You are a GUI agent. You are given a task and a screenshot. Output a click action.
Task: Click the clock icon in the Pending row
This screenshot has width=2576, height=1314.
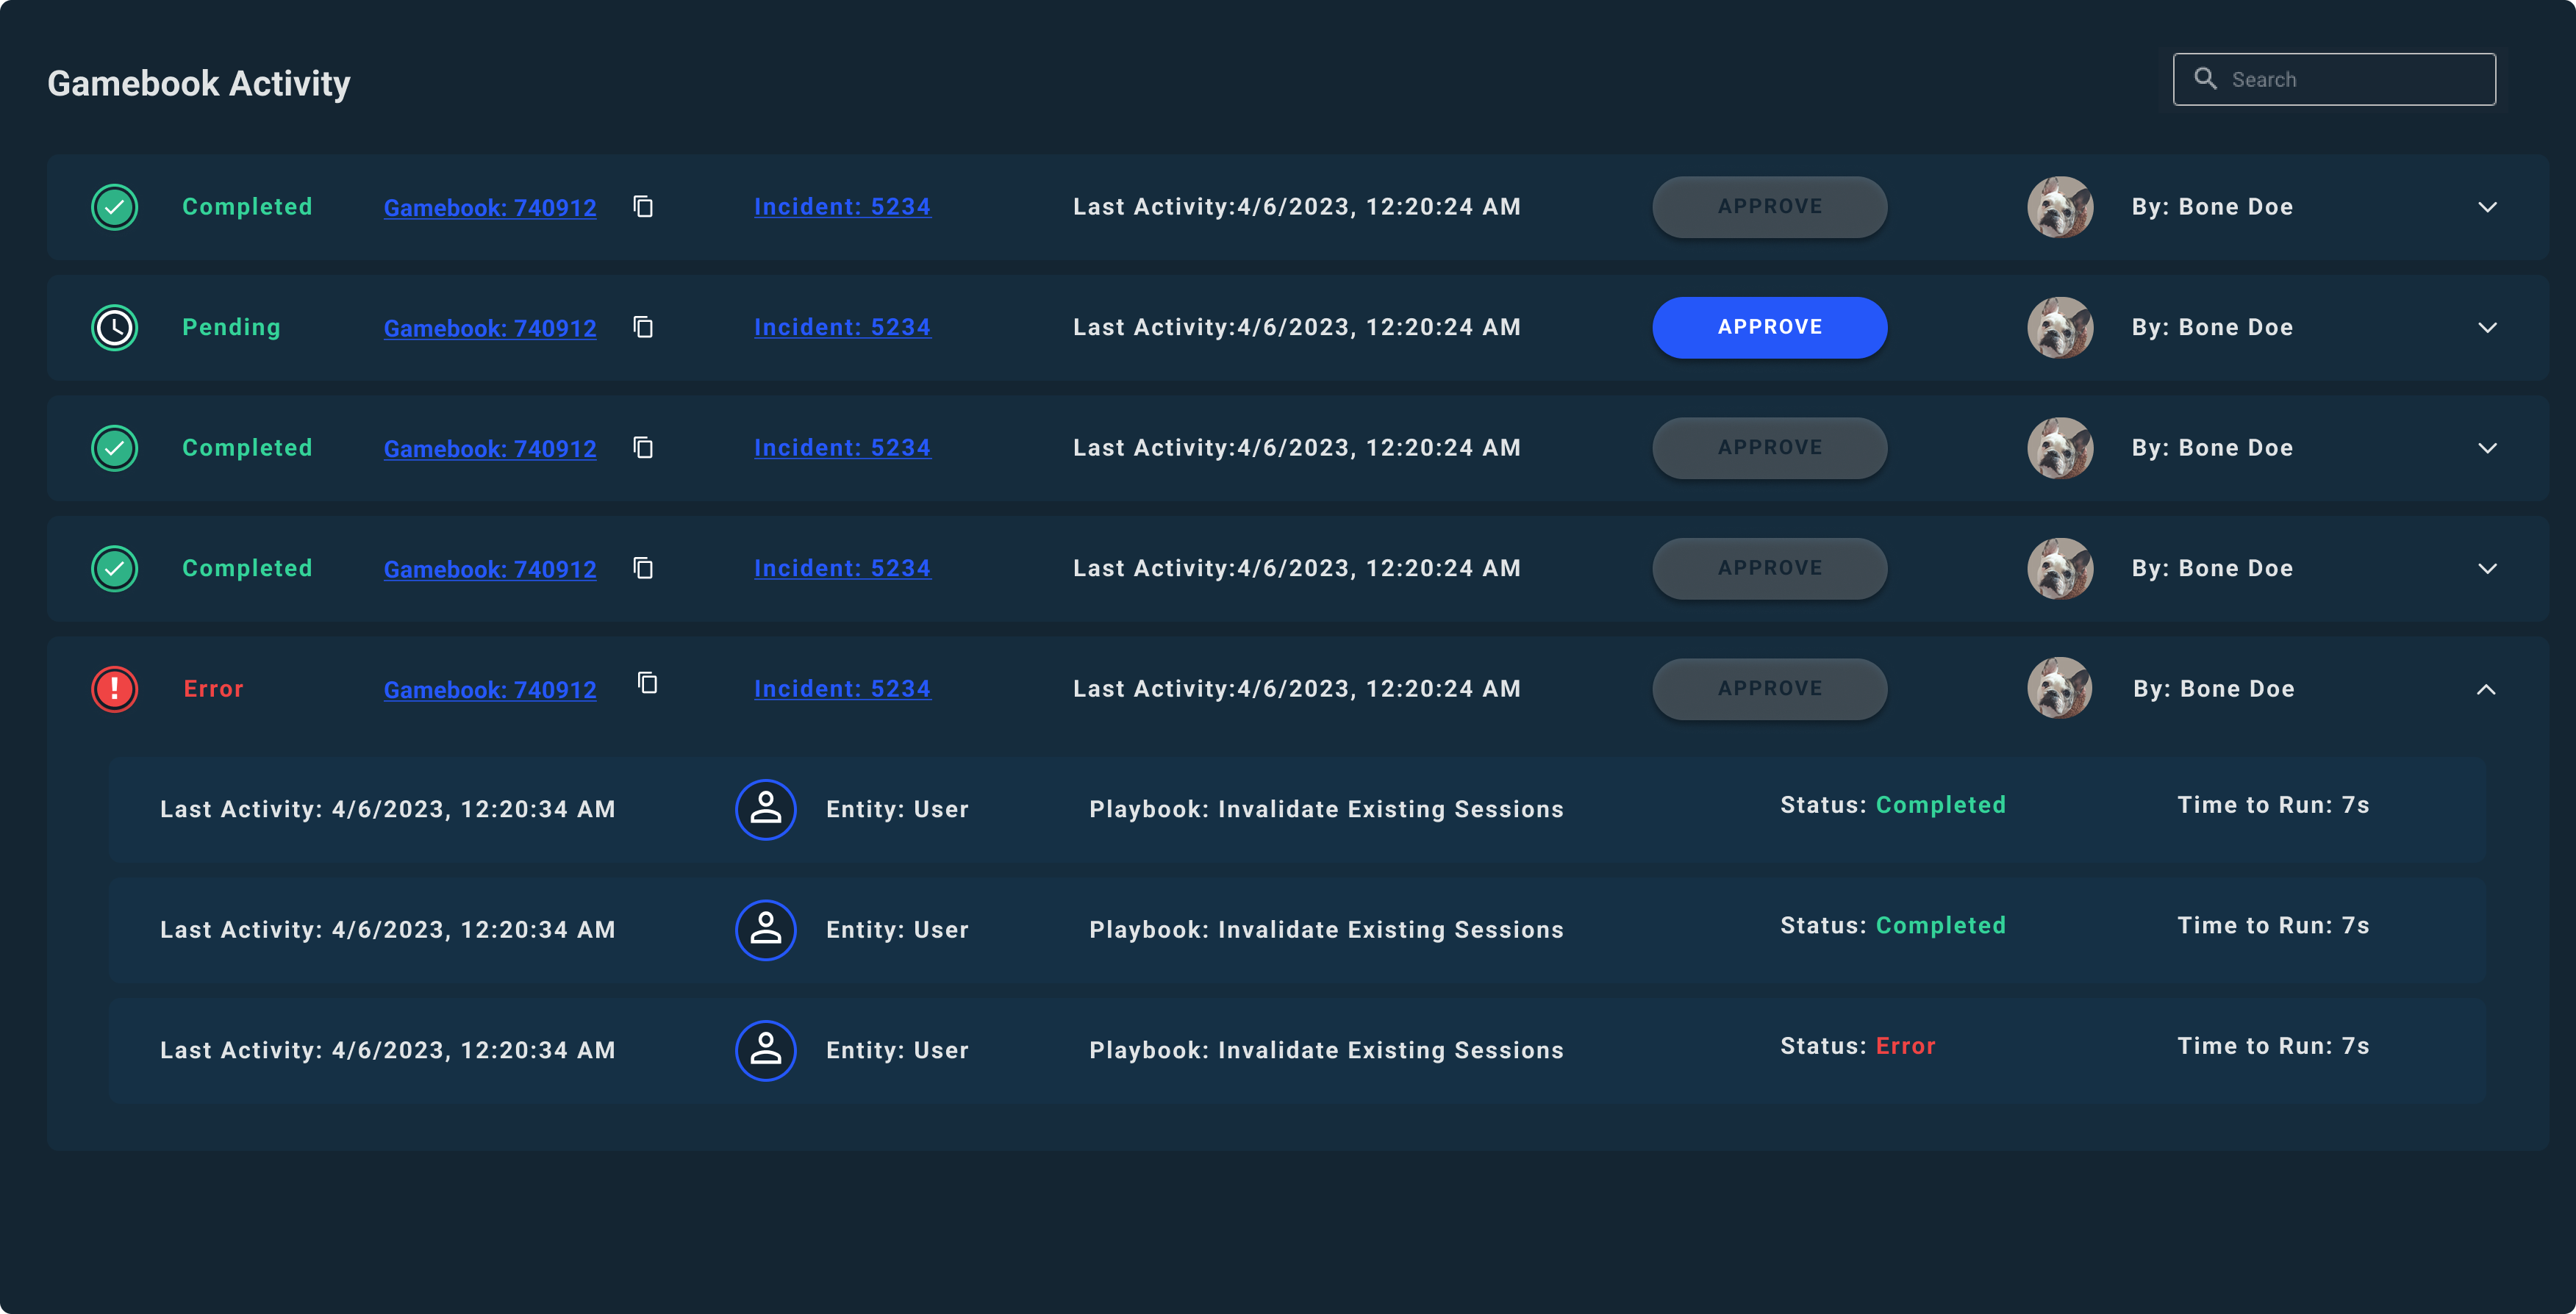click(x=115, y=327)
